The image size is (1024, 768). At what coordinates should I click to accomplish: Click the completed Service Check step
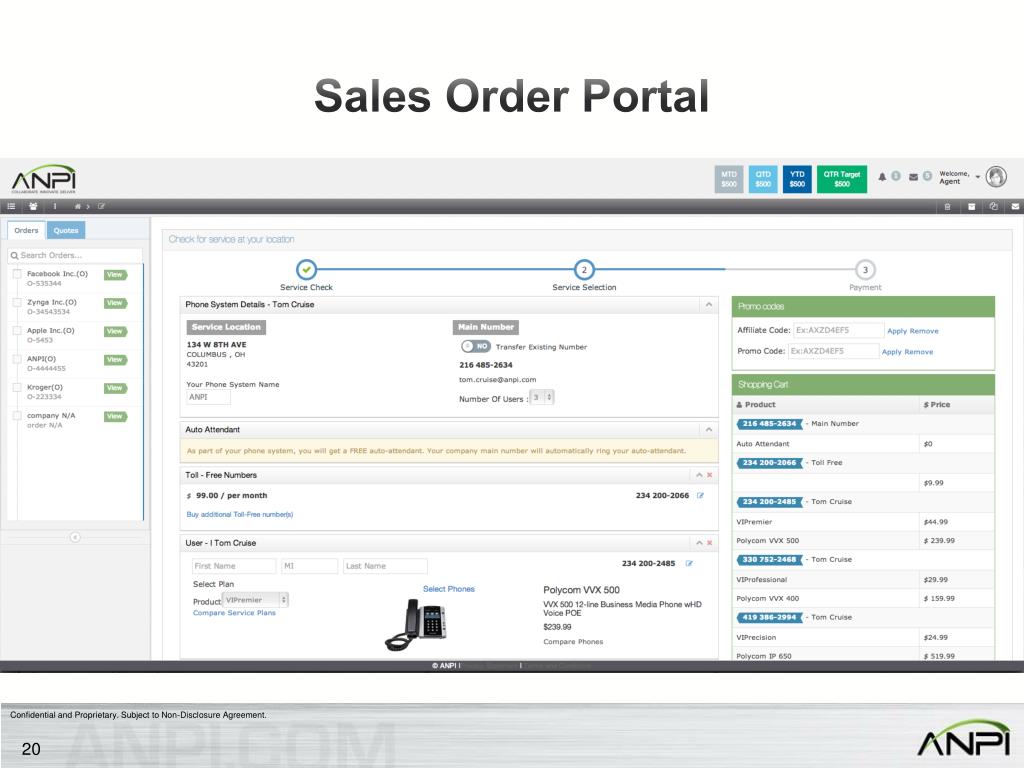click(x=306, y=269)
